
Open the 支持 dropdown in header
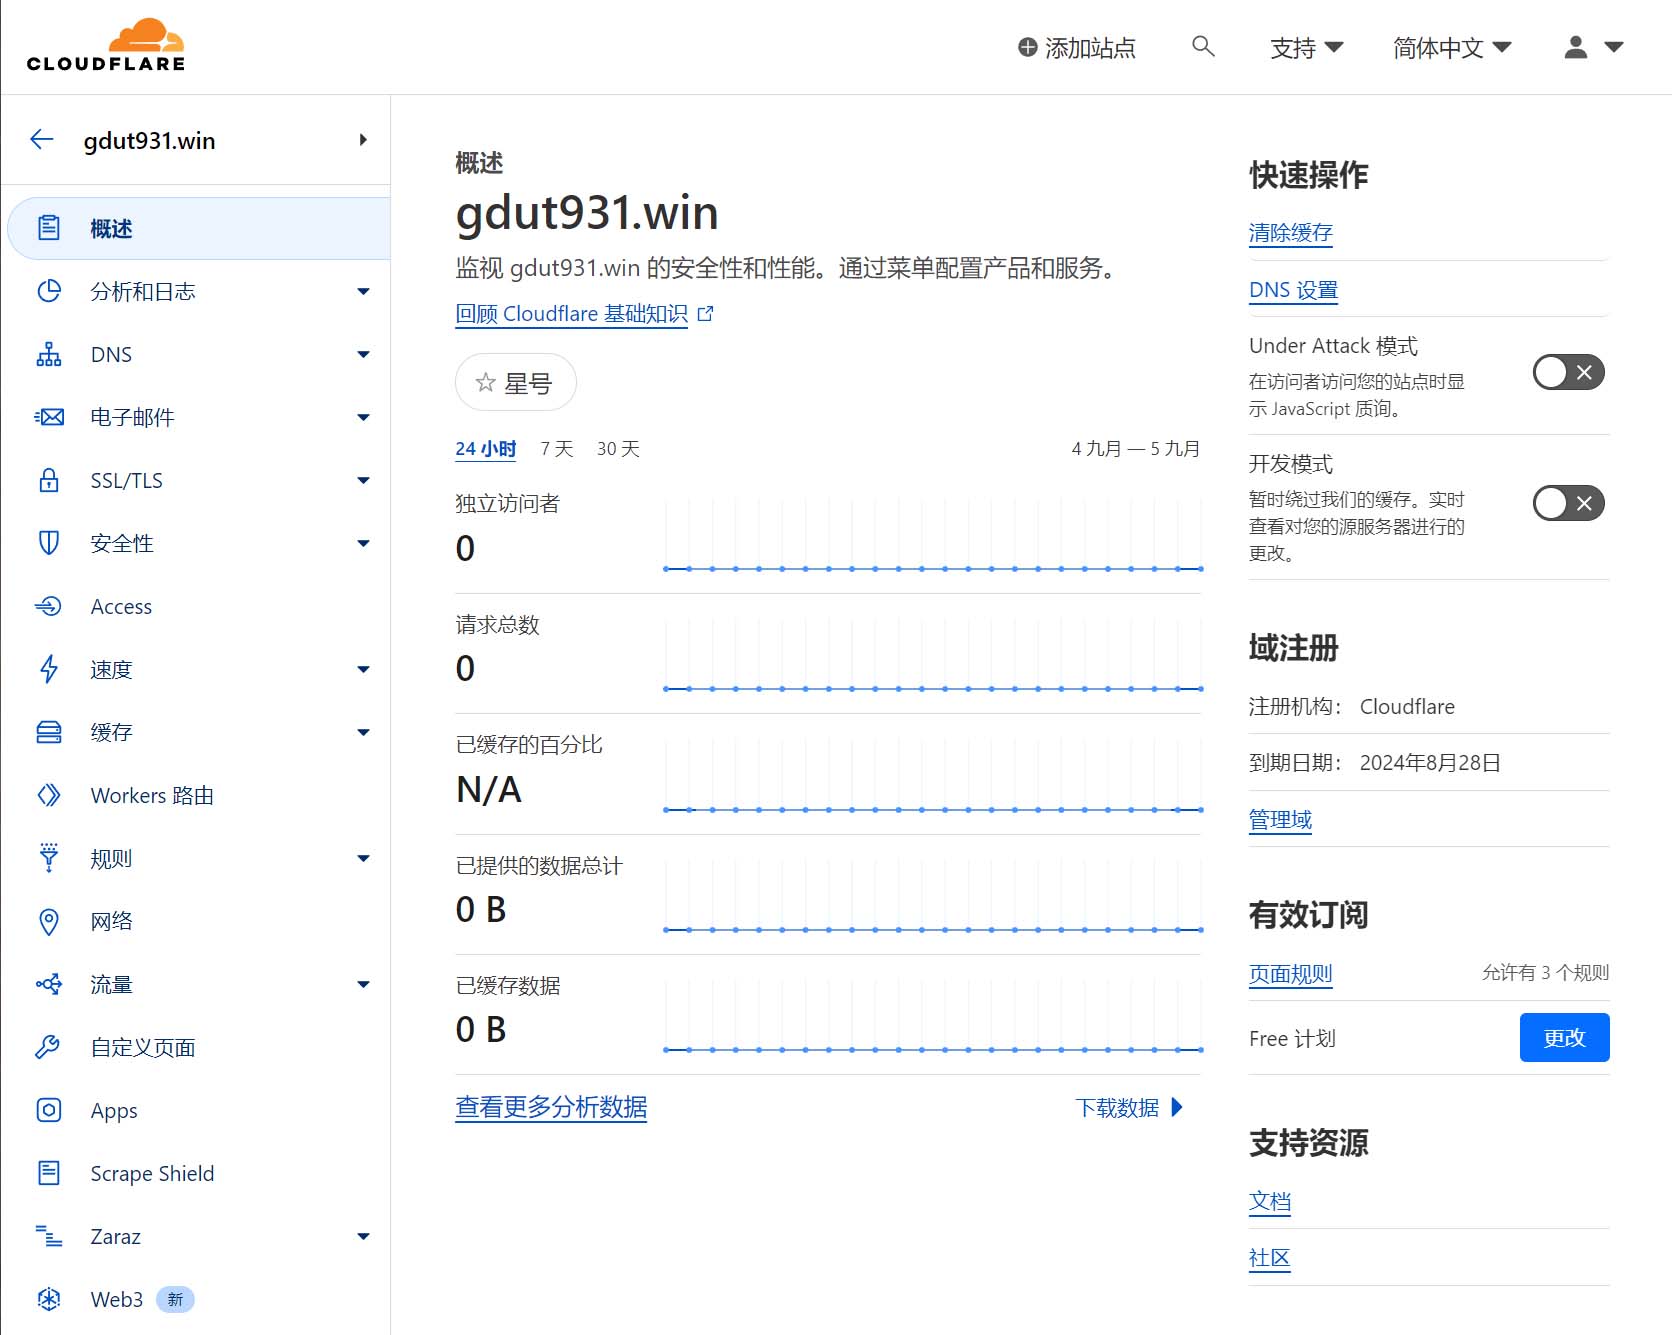(1306, 47)
